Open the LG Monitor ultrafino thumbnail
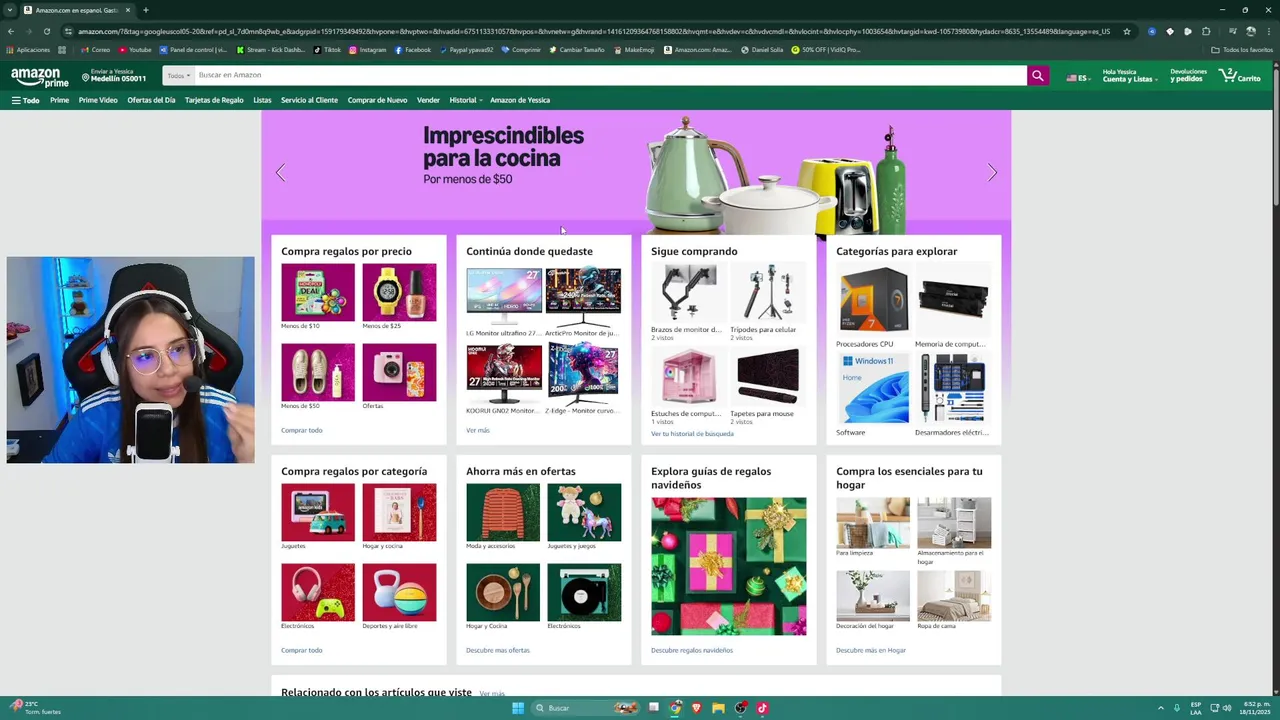 pos(503,296)
